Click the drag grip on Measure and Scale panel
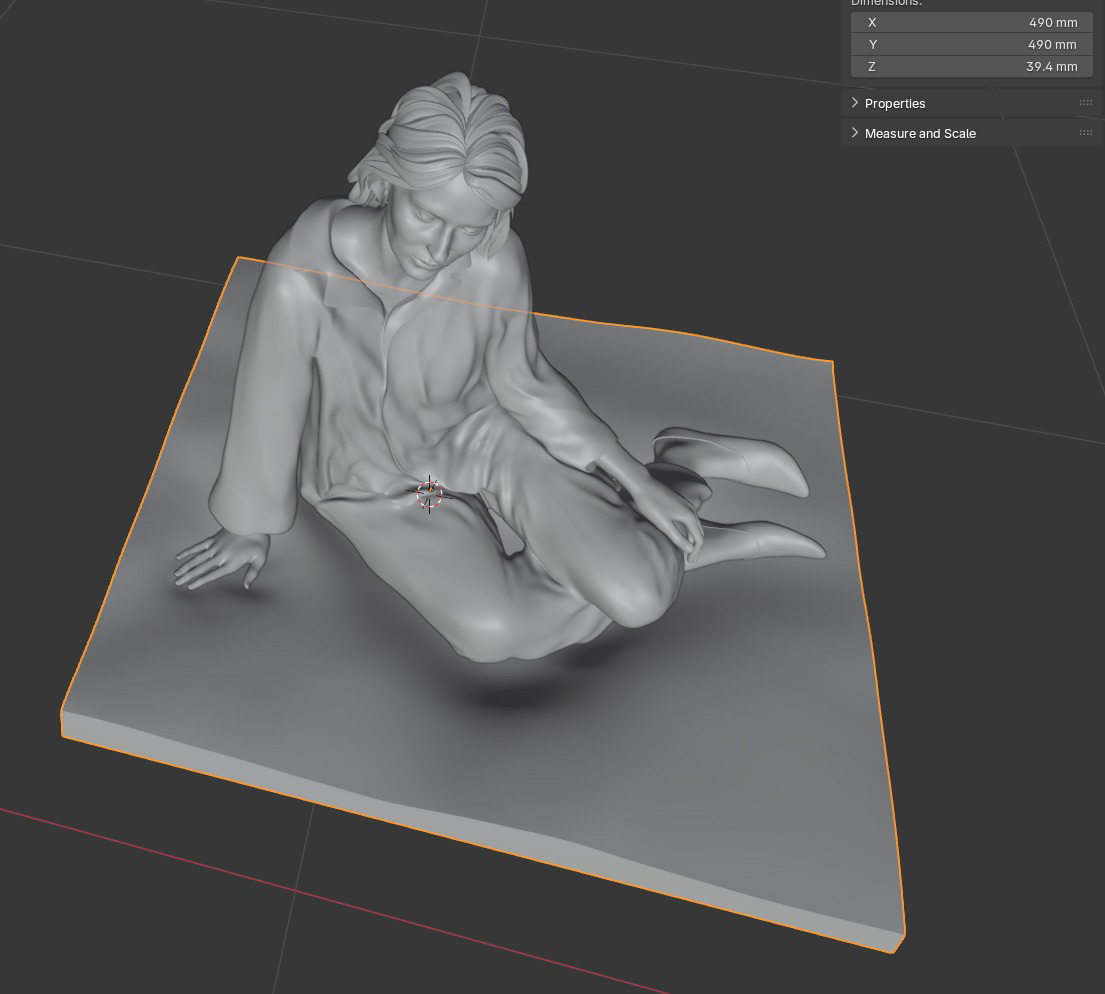The height and width of the screenshot is (994, 1105). coord(1085,133)
